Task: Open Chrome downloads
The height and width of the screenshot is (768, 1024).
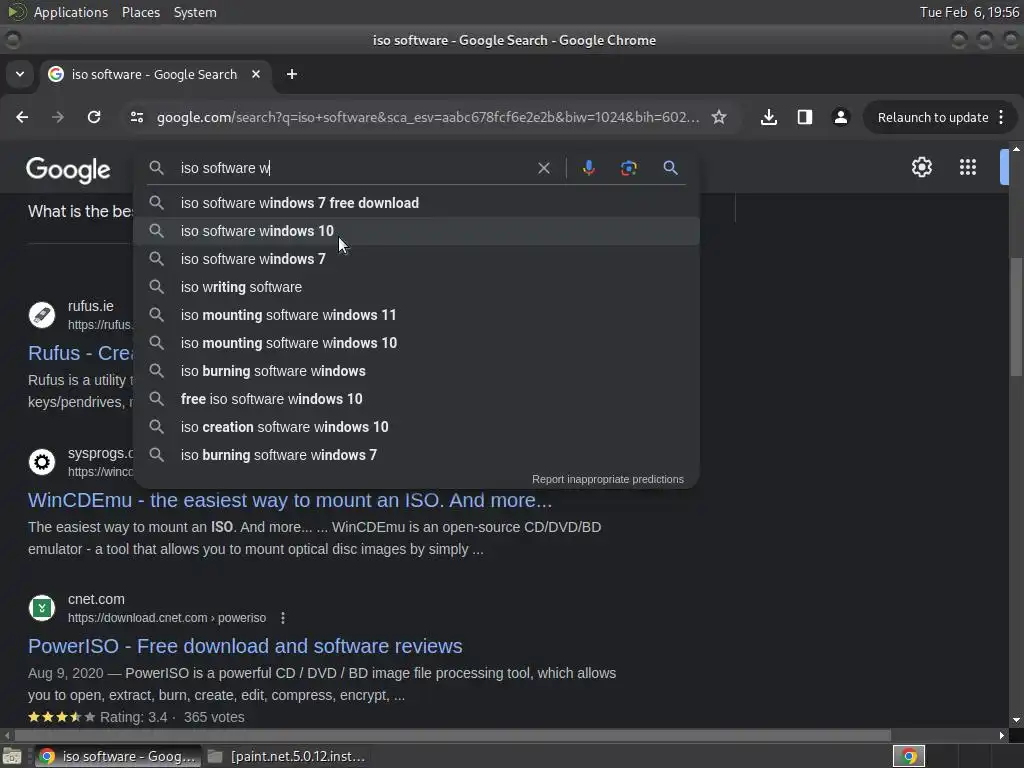Action: click(769, 117)
